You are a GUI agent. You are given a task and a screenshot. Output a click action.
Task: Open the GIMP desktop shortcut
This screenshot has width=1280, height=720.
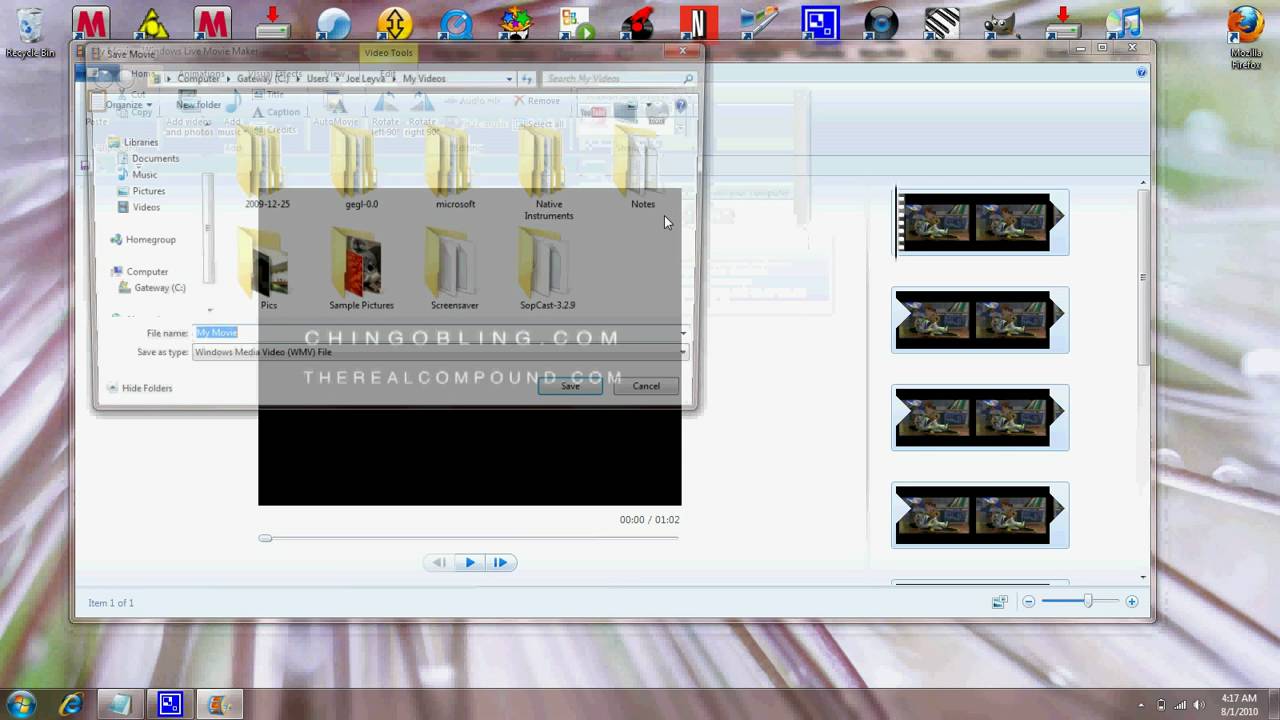[x=1002, y=23]
